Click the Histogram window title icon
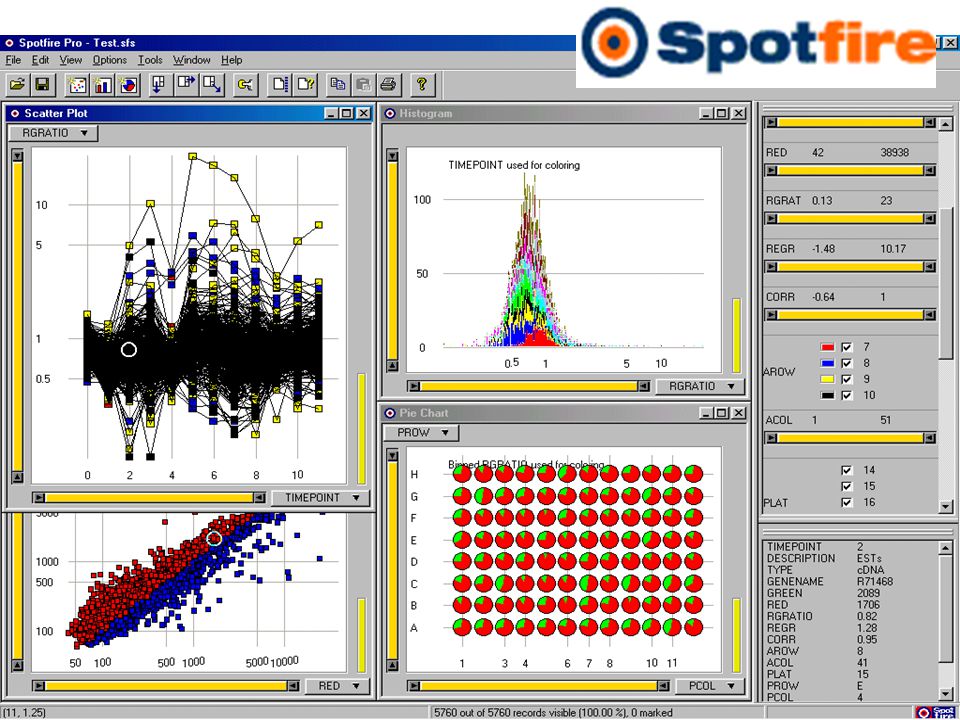The image size is (960, 720). [389, 113]
